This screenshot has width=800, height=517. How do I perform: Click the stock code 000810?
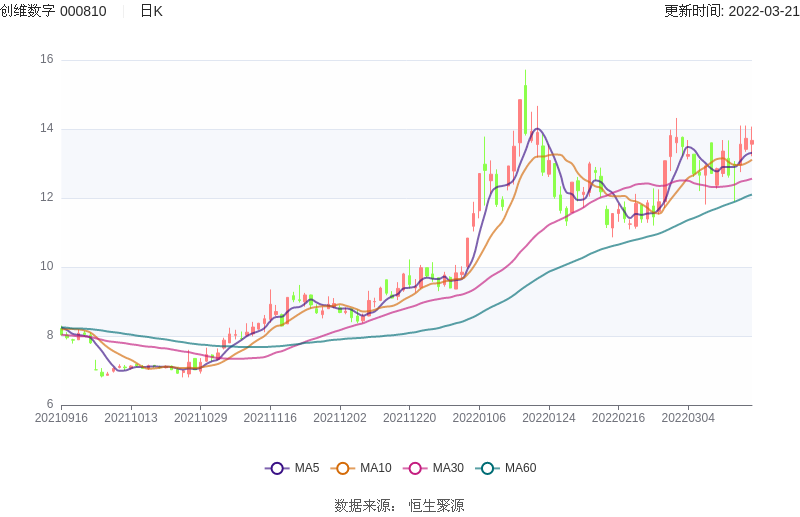(x=83, y=11)
